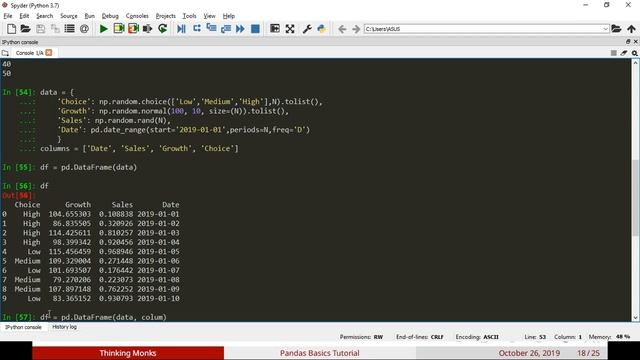Select the Console 1/A tab
Viewport: 640px width, 360px height.
[29, 53]
